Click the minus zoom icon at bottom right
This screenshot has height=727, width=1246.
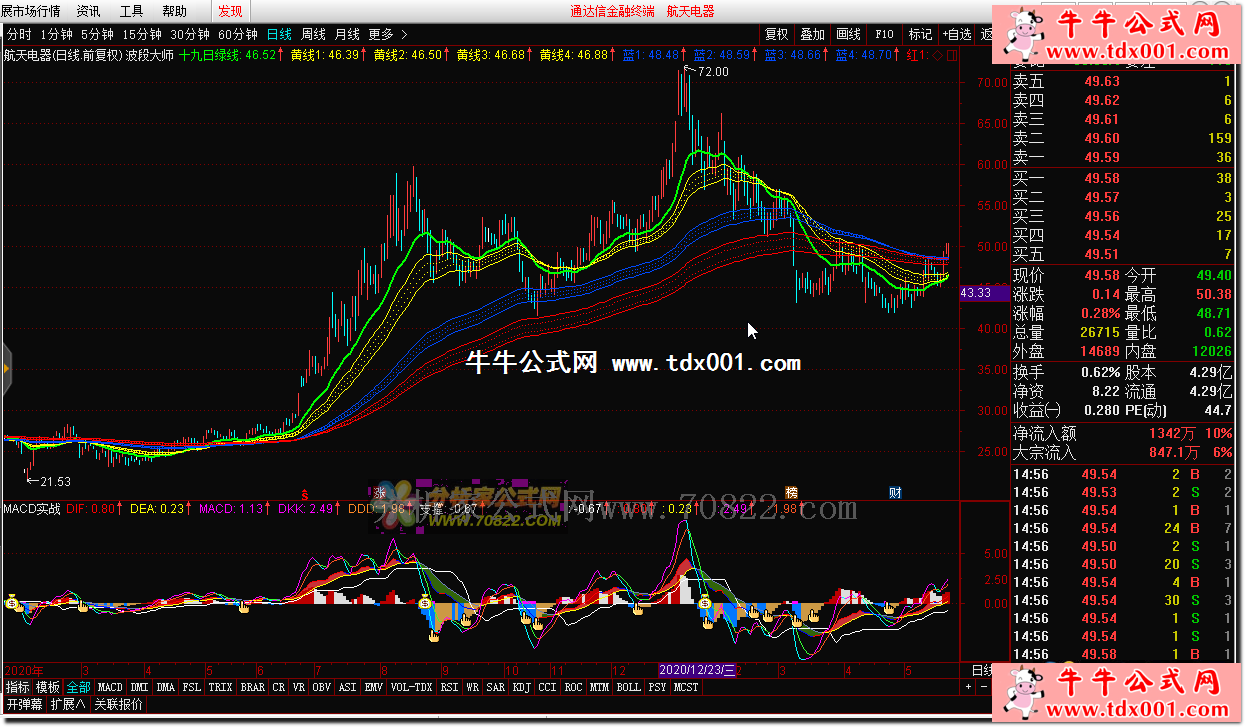[983, 688]
